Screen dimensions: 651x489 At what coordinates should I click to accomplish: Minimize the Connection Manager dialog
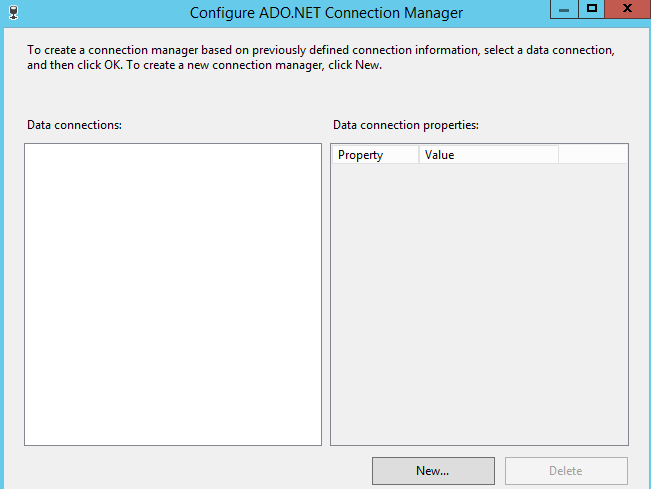click(x=565, y=9)
